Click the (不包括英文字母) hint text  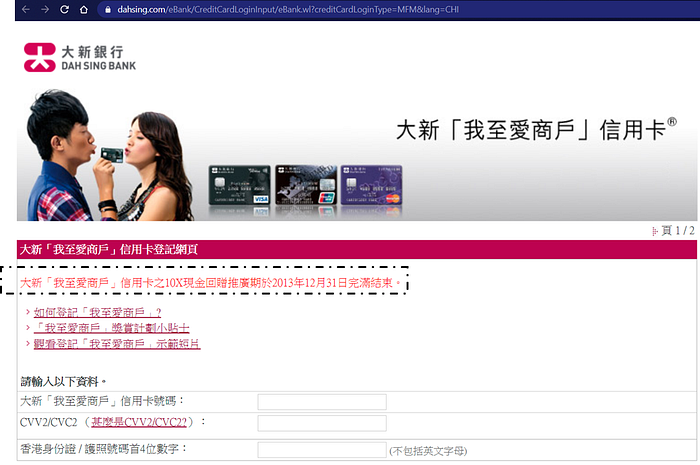point(428,451)
